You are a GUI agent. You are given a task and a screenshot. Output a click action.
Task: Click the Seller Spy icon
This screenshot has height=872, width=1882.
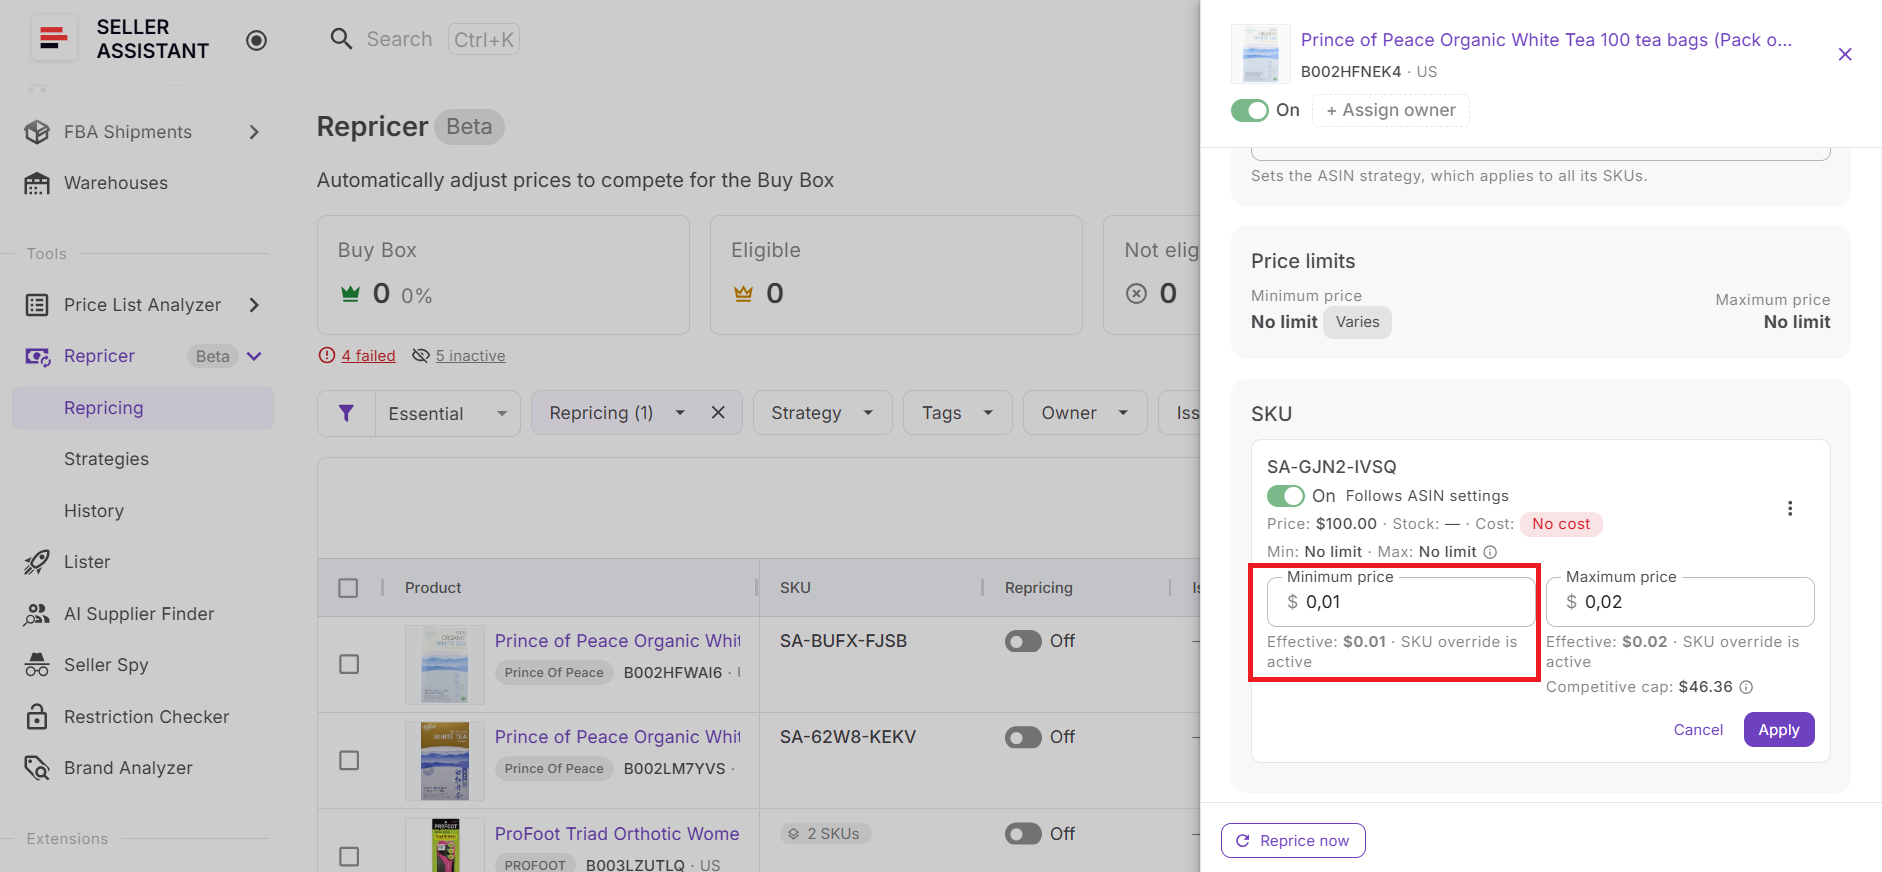37,665
